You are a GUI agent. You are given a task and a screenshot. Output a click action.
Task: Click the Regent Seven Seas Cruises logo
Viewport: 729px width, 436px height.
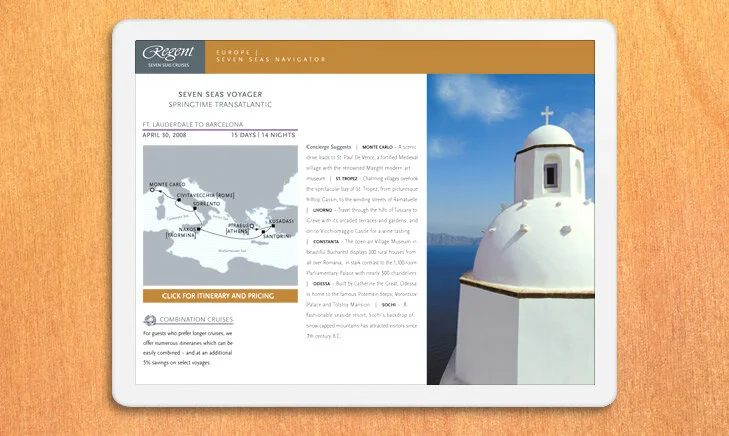point(170,57)
